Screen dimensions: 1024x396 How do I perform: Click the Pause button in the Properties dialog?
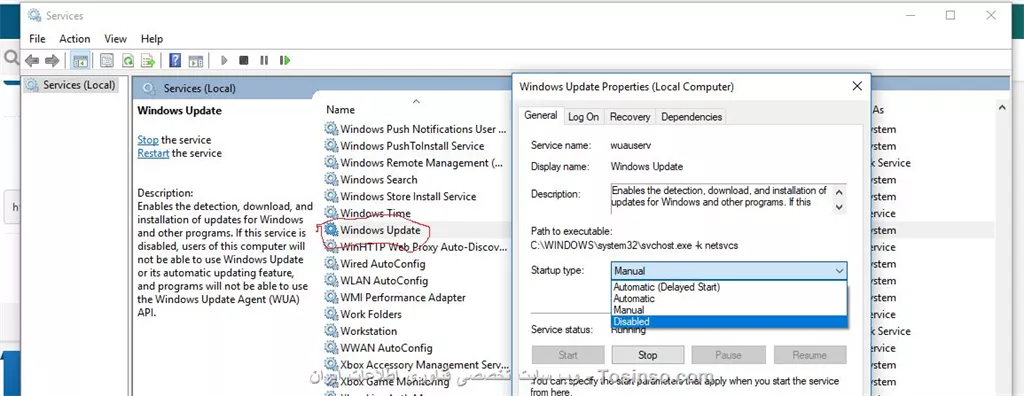tap(728, 355)
